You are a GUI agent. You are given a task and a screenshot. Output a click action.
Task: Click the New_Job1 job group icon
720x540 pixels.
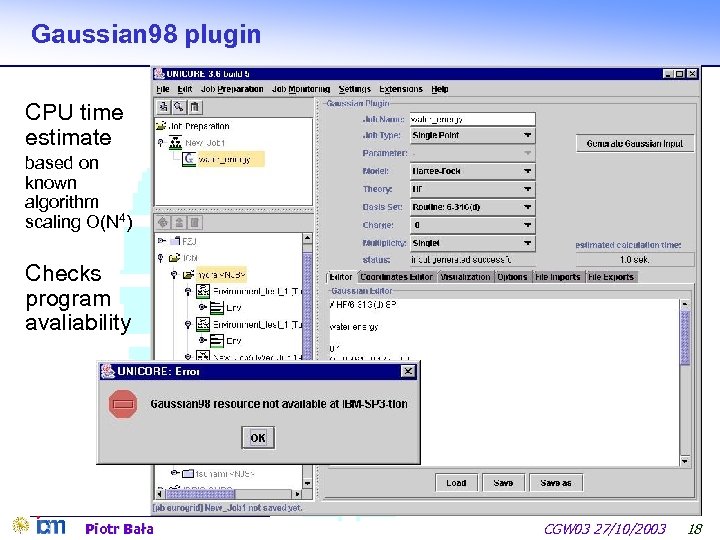coord(175,142)
